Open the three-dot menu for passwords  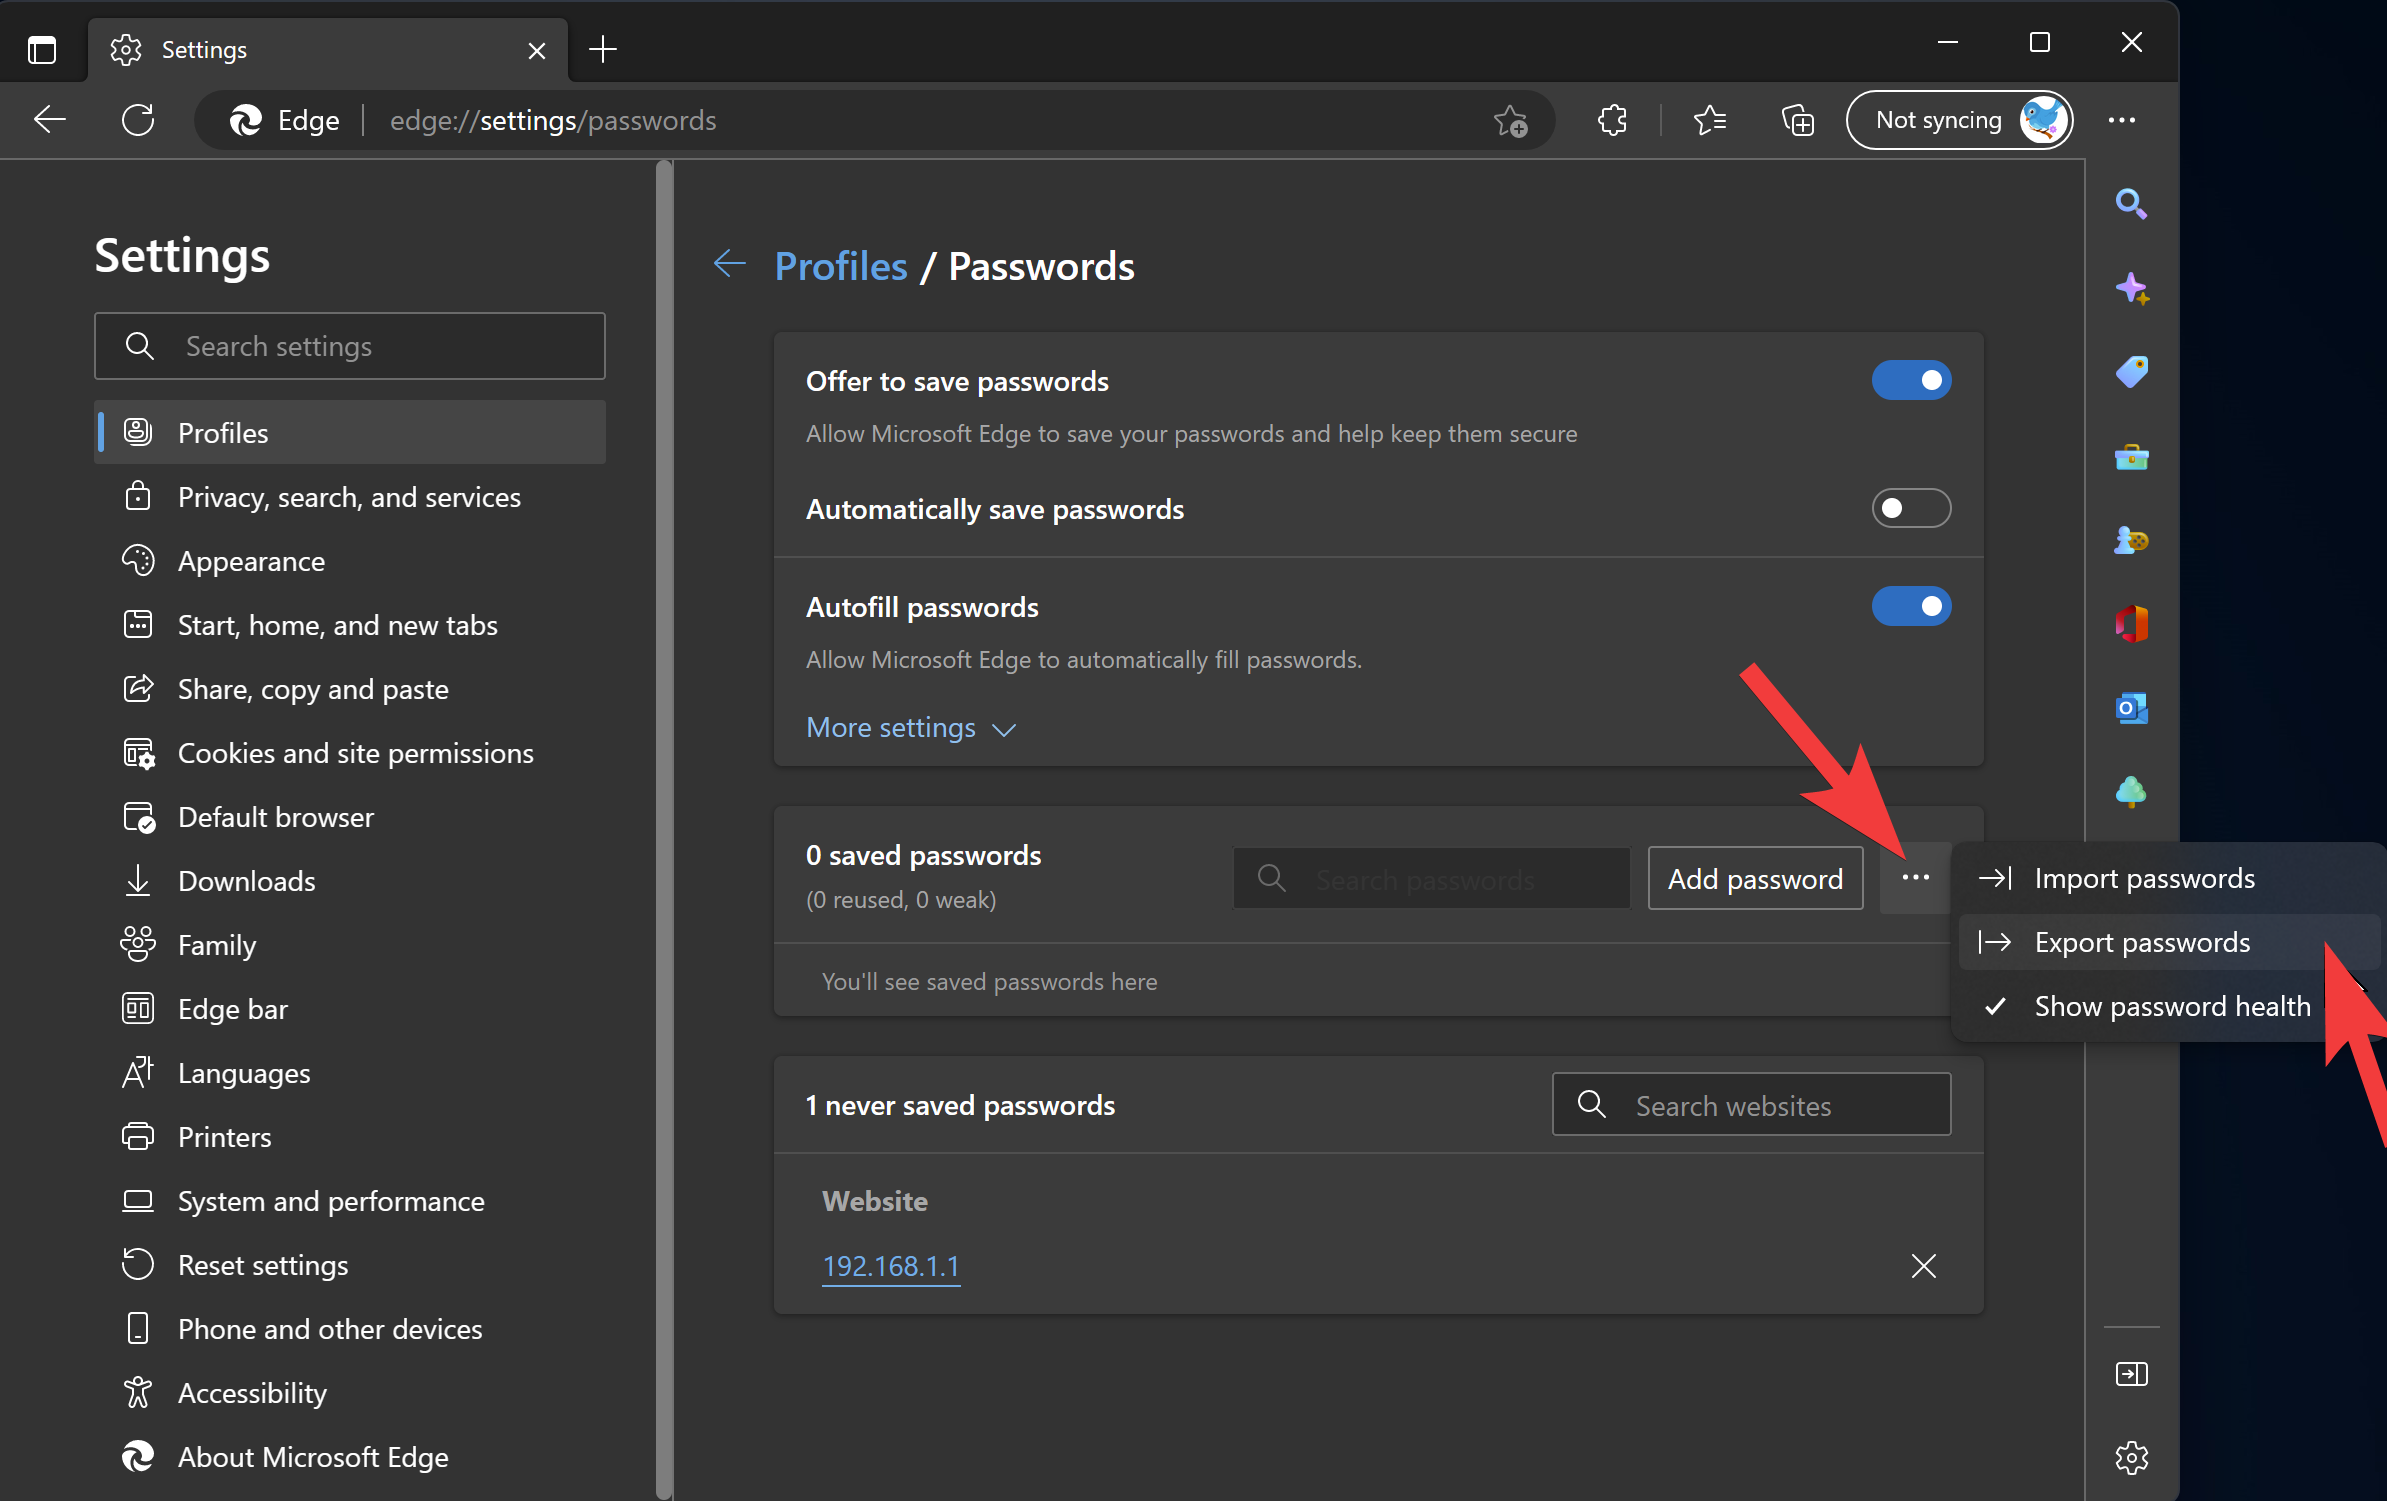(1915, 877)
